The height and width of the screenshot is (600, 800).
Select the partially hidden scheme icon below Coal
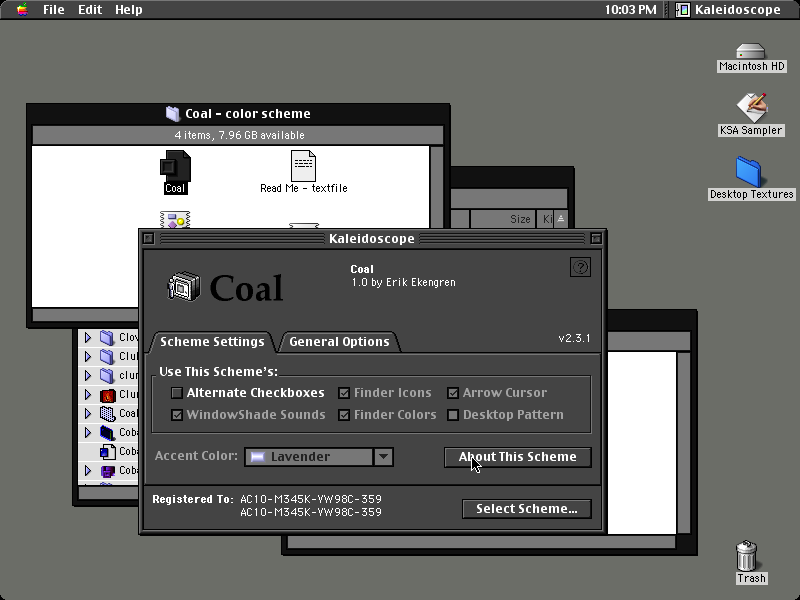175,219
